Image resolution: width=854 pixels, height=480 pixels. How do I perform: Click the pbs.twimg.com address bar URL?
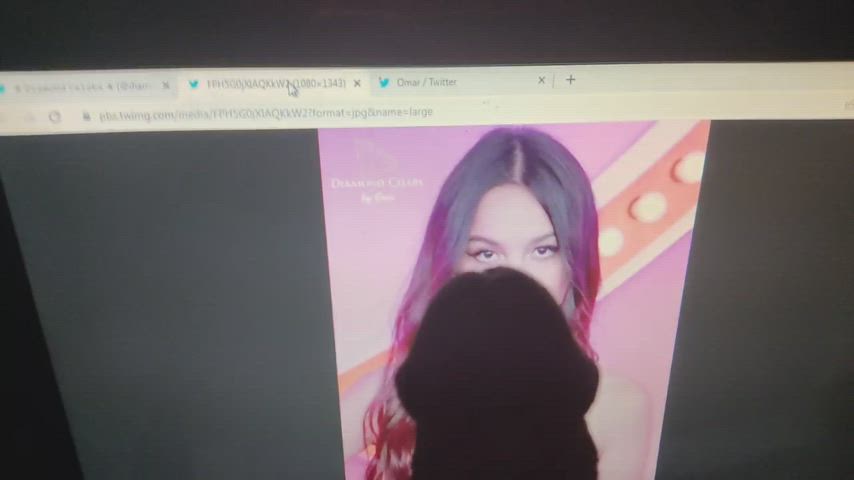tap(266, 113)
